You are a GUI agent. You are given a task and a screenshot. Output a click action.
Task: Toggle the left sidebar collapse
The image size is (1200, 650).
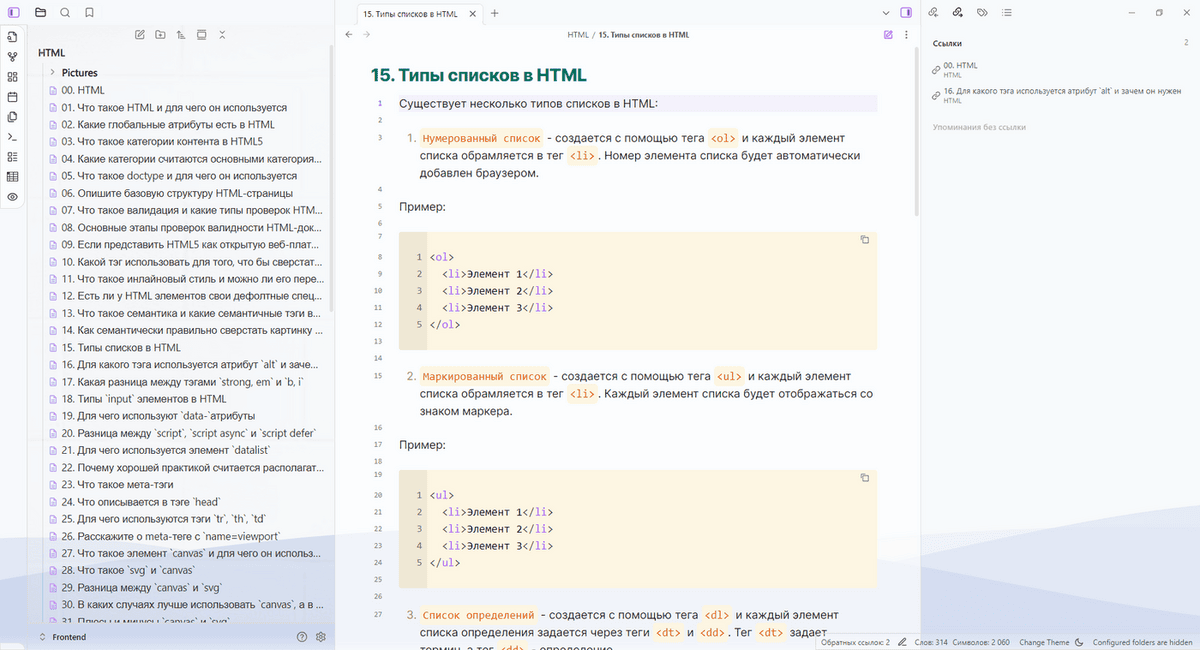[x=12, y=13]
